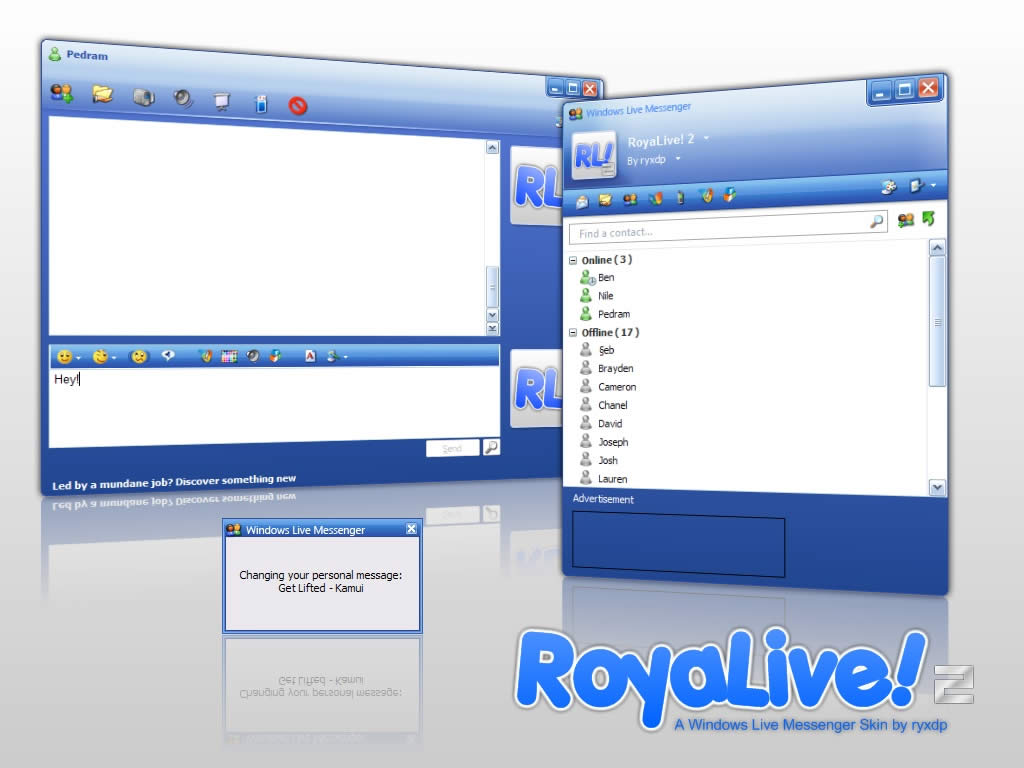Open the 'Led by a mundane job?' ad link
Screen dimensions: 1024x768
pyautogui.click(x=174, y=482)
